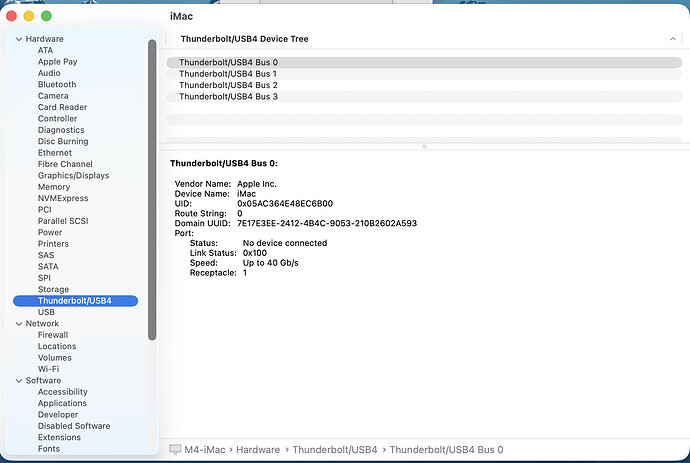Show Ethernet information
Image resolution: width=690 pixels, height=463 pixels.
[x=55, y=153]
